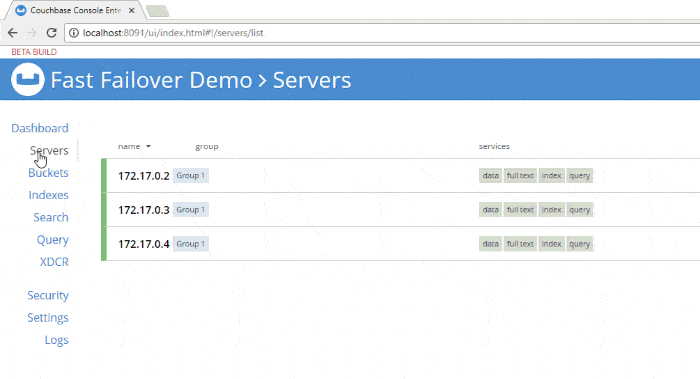This screenshot has height=379, width=700.
Task: Expand server row 172.17.0.4
Action: pyautogui.click(x=400, y=244)
